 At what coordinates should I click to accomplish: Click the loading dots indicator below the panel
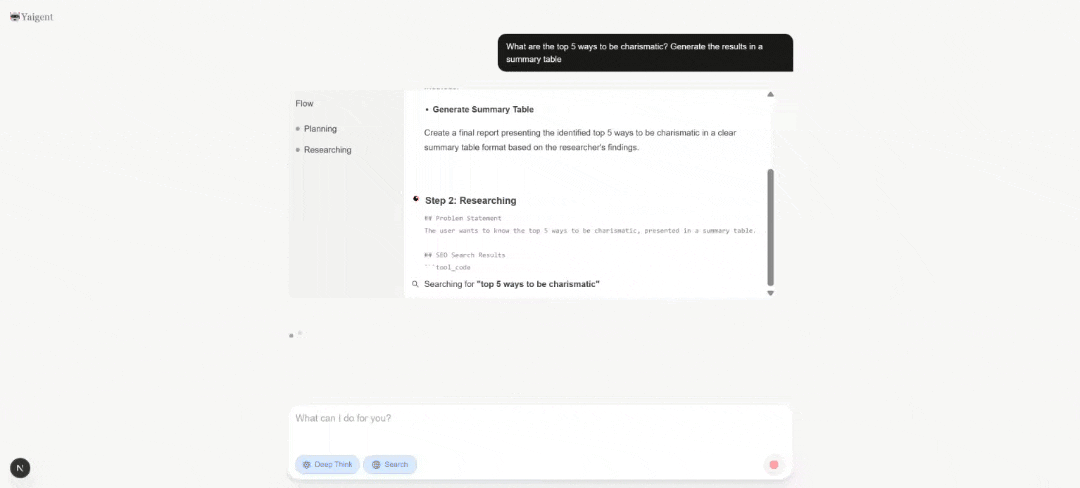[x=295, y=334]
